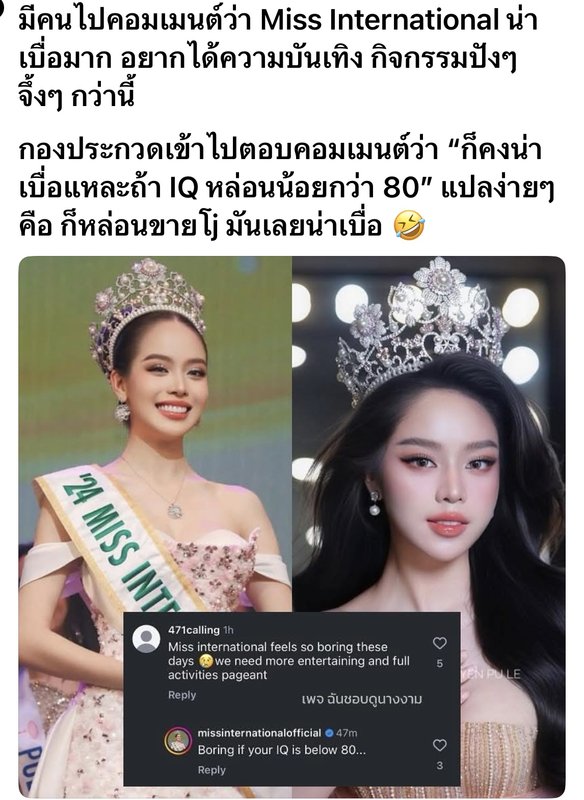Open the 471calling username link
Image resolution: width=584 pixels, height=800 pixels.
click(194, 630)
